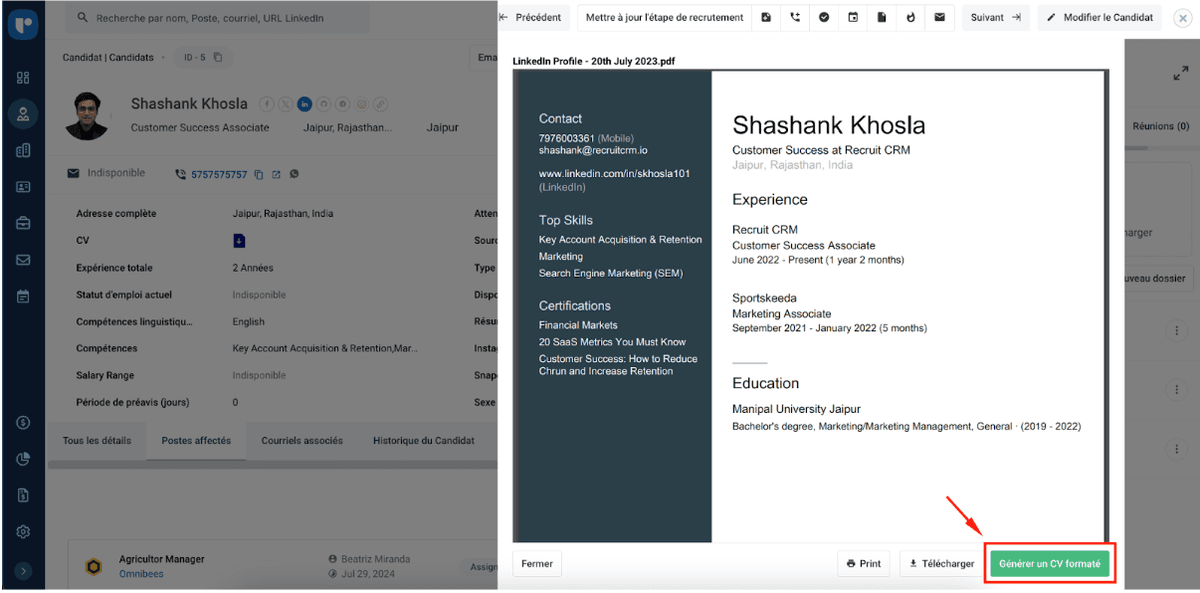Click the log call phone icon in toolbar
This screenshot has width=1200, height=593.
795,17
